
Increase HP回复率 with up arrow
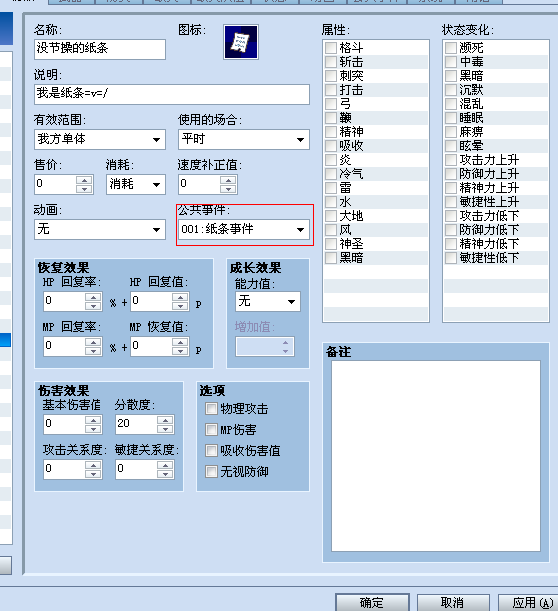pyautogui.click(x=93, y=297)
